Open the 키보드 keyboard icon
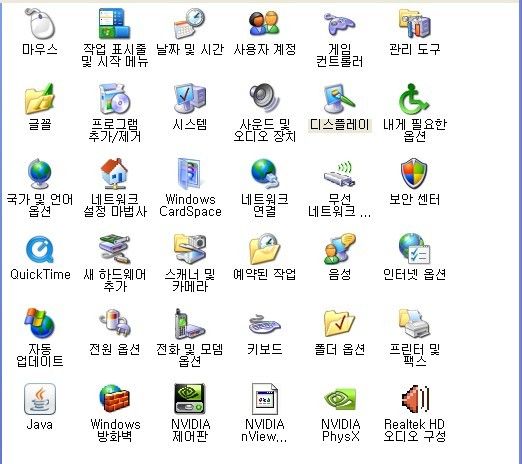 point(265,324)
